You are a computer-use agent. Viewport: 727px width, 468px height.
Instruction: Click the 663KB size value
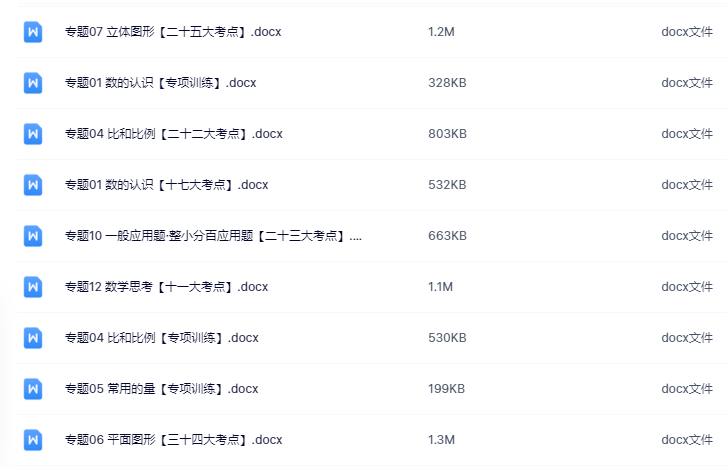(x=447, y=236)
